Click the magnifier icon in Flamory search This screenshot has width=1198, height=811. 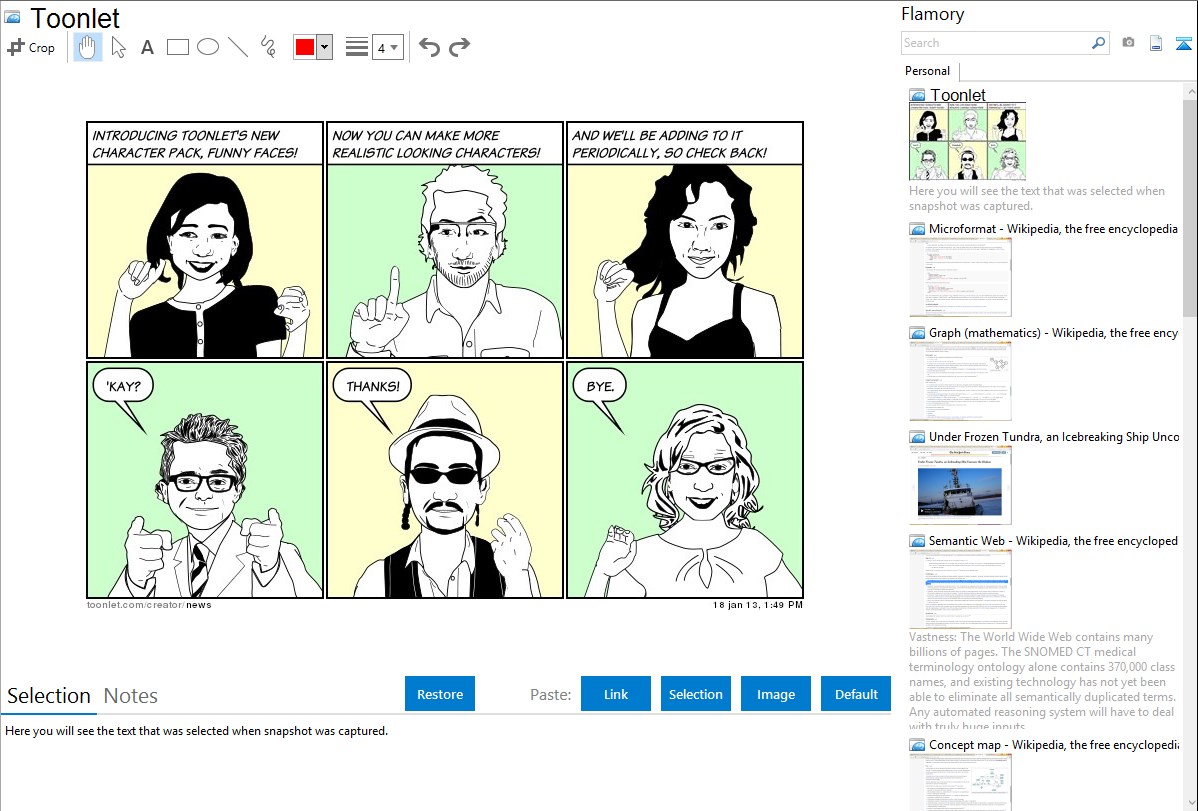(x=1098, y=43)
